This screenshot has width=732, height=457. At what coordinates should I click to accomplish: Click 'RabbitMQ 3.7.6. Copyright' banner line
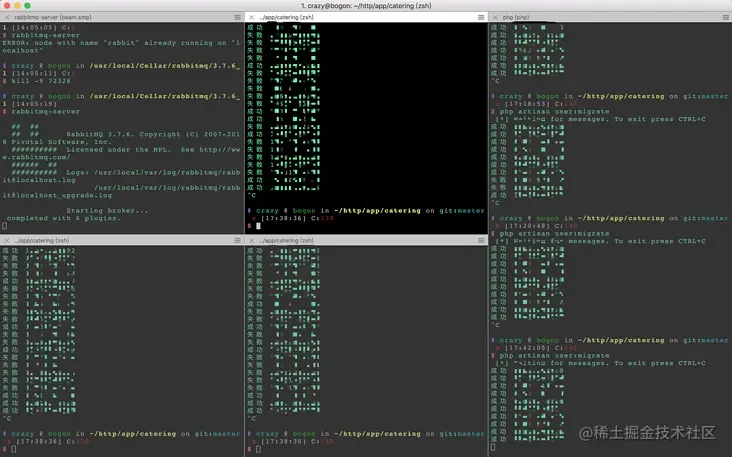point(153,134)
